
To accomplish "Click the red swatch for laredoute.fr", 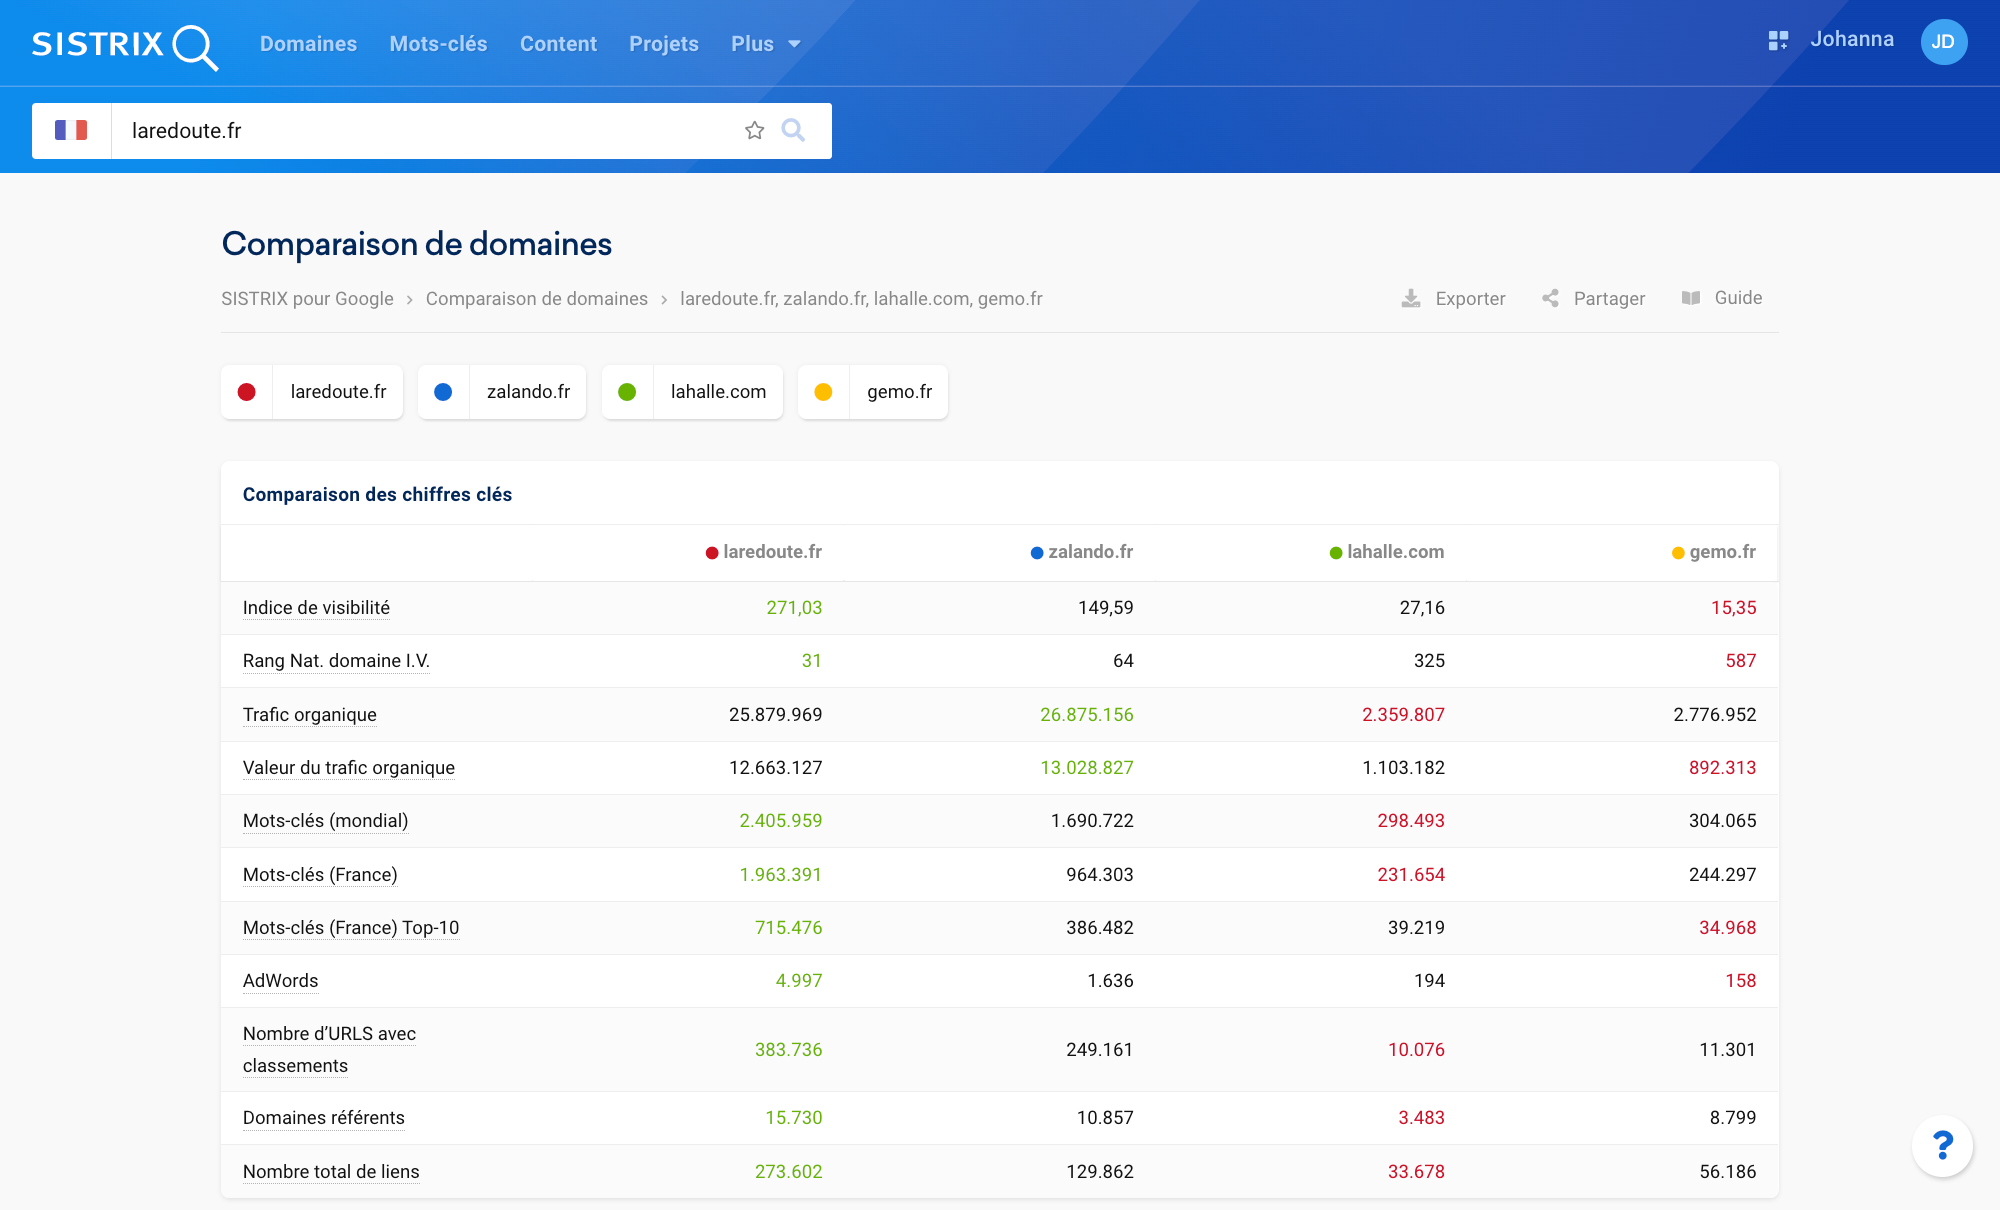I will (247, 392).
